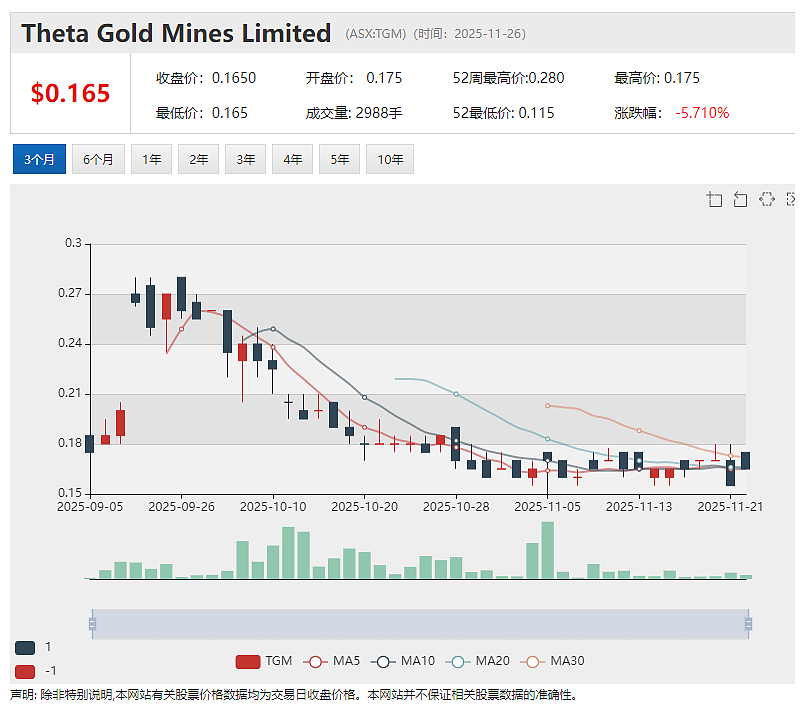
Task: Click the 2025-11-05 x-axis label
Action: click(547, 507)
